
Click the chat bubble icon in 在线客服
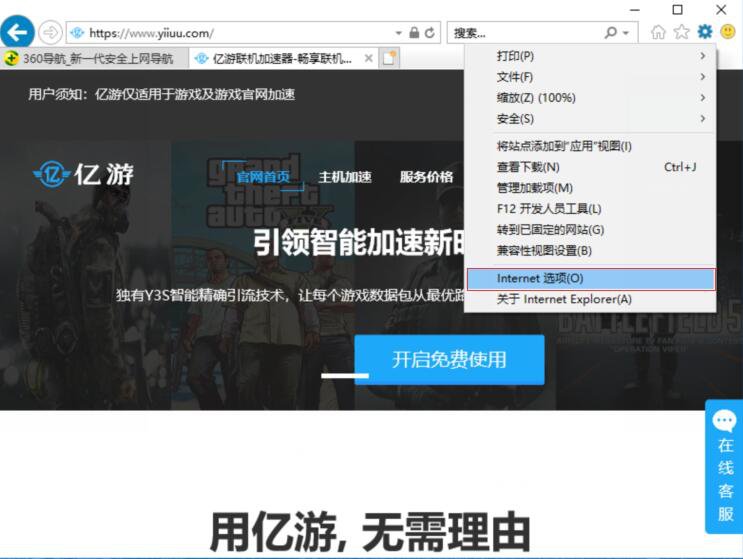[724, 421]
